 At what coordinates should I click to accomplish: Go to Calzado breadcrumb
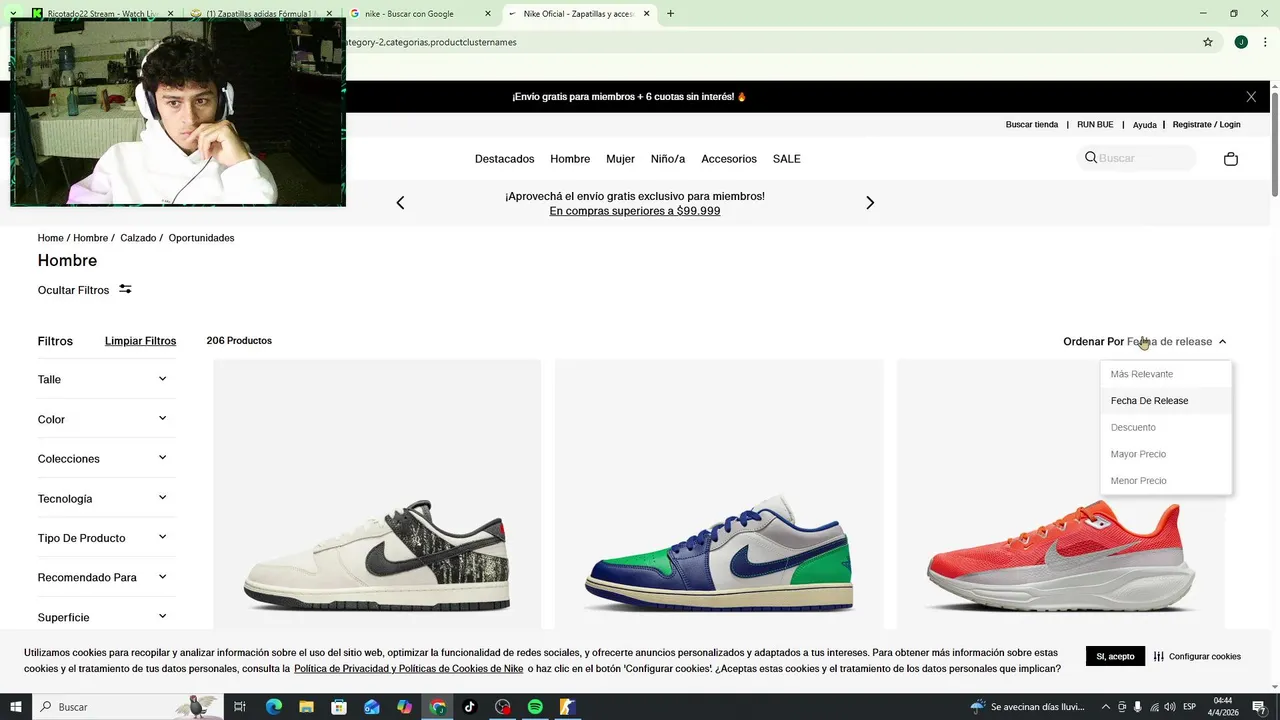(x=138, y=238)
